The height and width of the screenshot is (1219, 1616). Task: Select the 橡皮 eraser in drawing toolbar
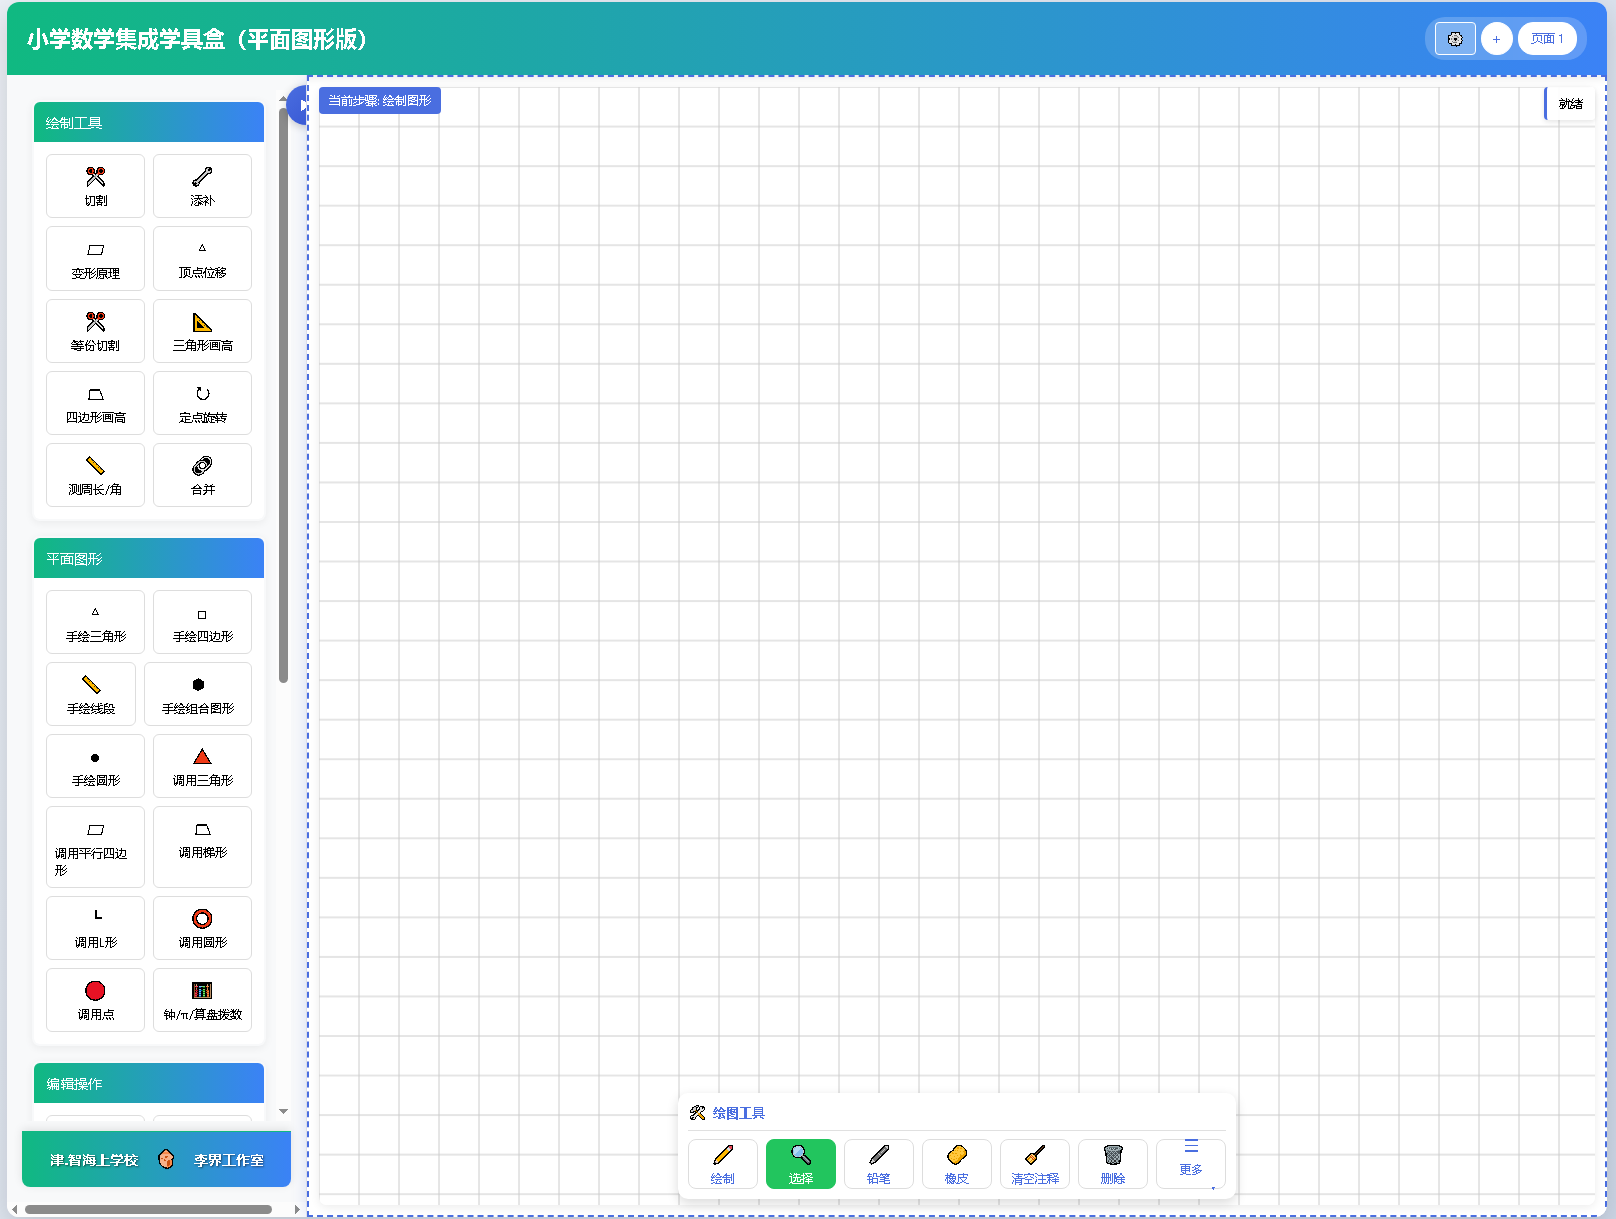click(x=957, y=1164)
